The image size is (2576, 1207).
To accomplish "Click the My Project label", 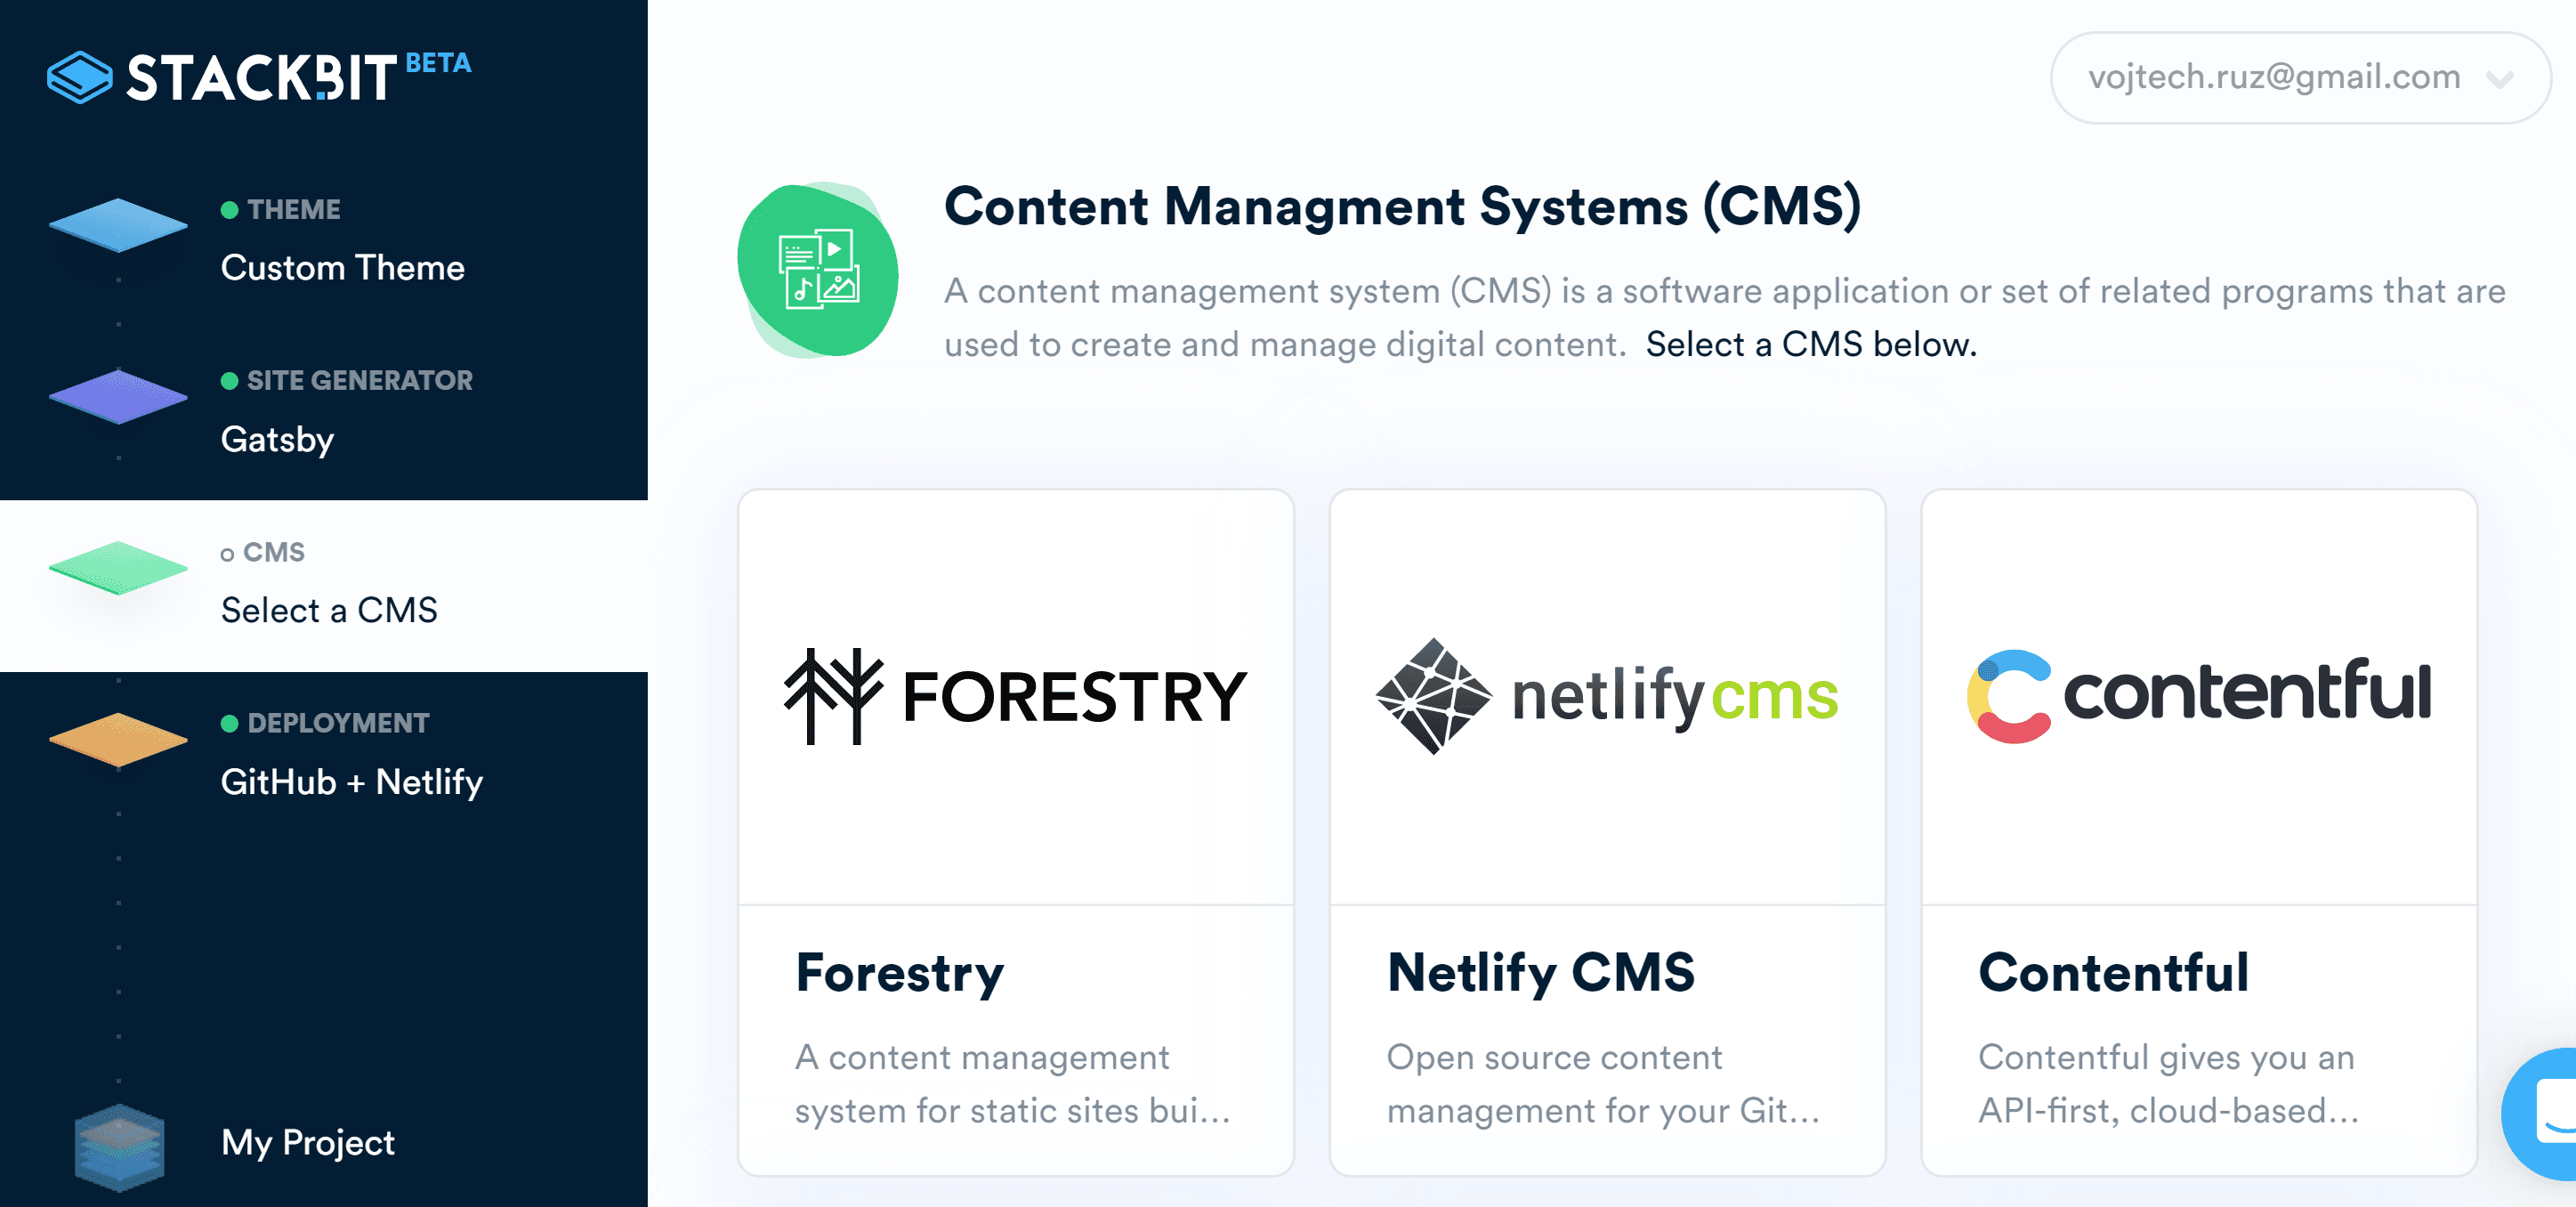I will click(308, 1142).
